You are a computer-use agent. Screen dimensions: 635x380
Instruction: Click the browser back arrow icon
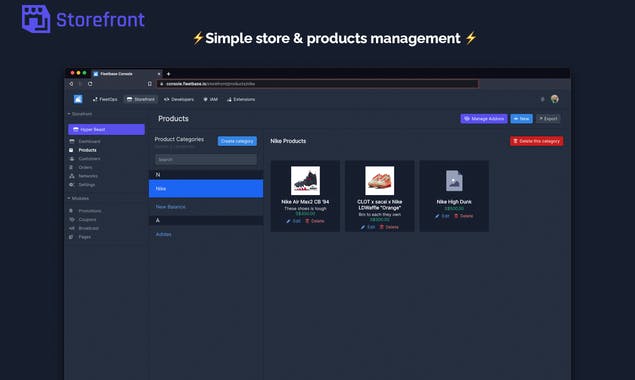[71, 84]
